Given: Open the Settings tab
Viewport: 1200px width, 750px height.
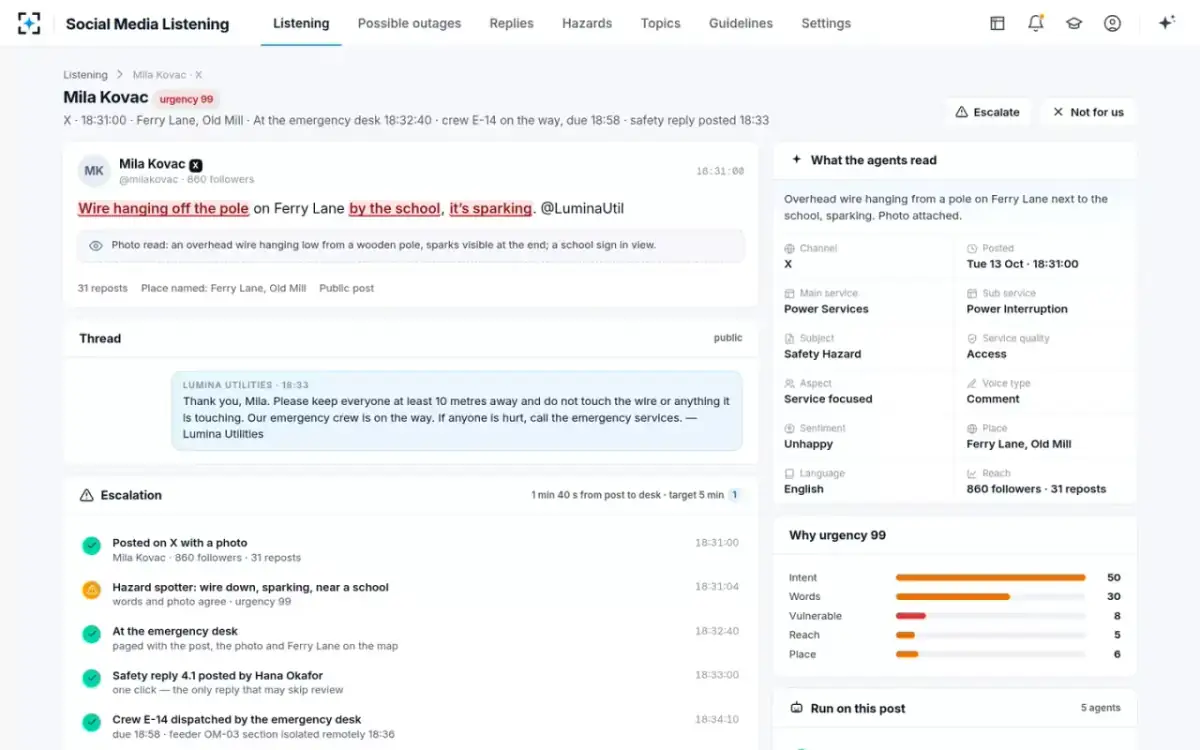Looking at the screenshot, I should coord(826,23).
